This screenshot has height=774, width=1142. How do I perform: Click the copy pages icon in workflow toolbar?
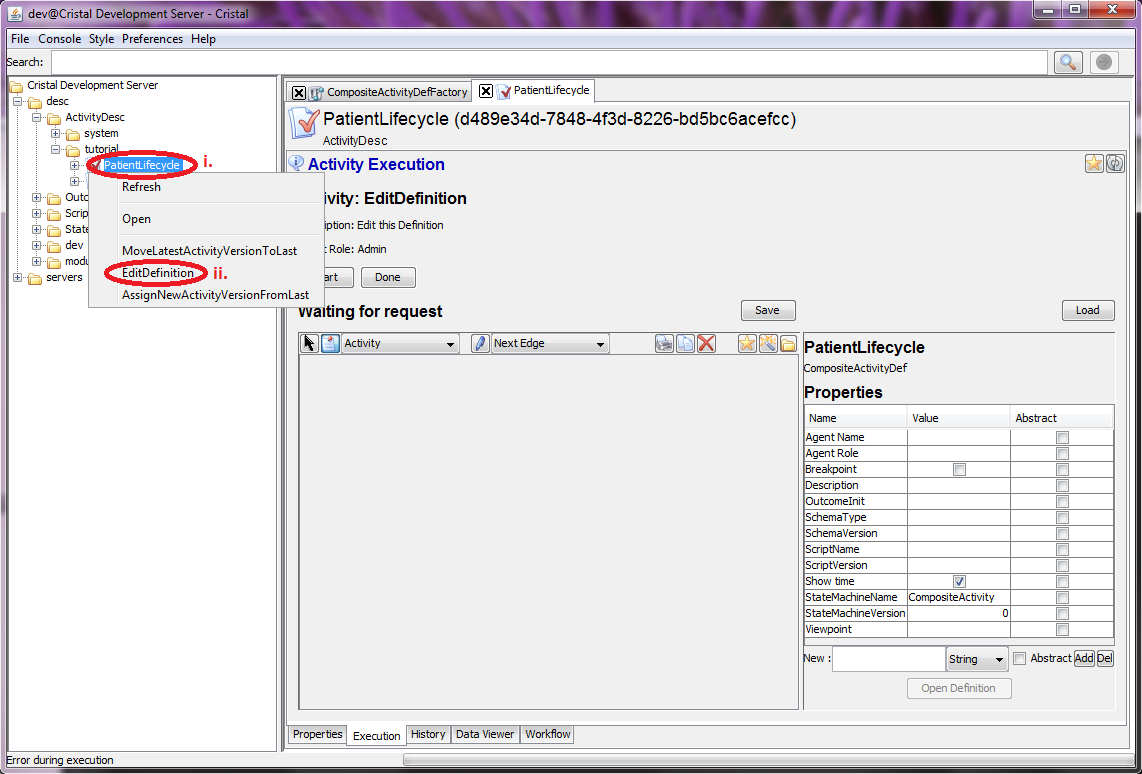click(x=685, y=343)
